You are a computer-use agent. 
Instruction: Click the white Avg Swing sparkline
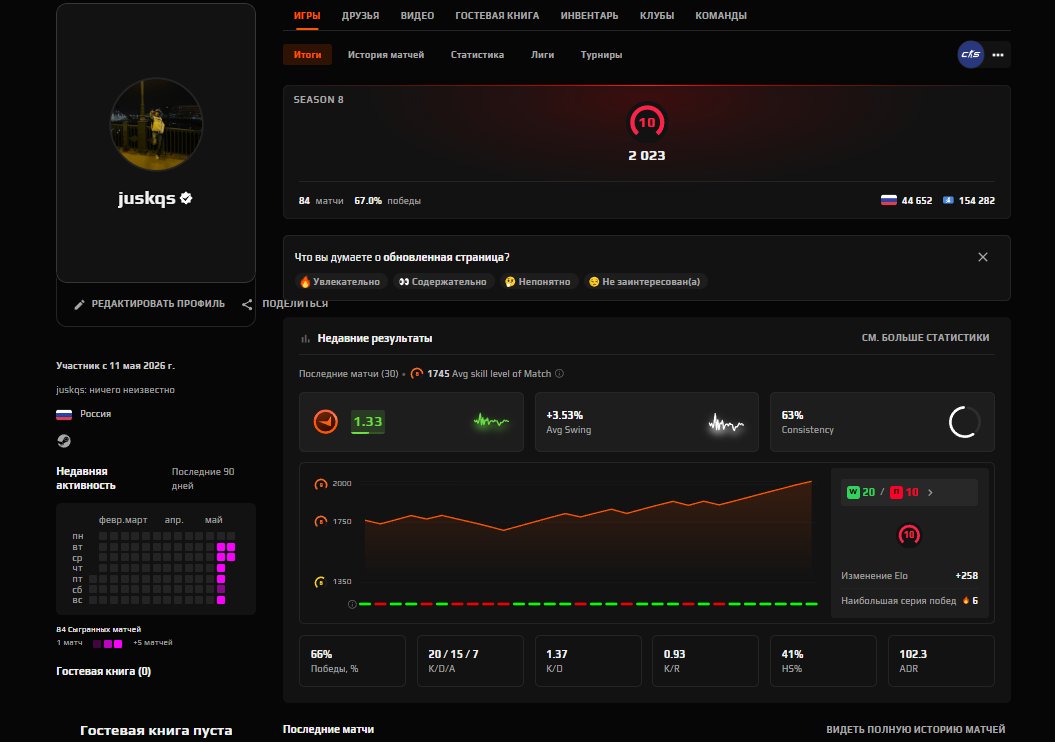[726, 423]
